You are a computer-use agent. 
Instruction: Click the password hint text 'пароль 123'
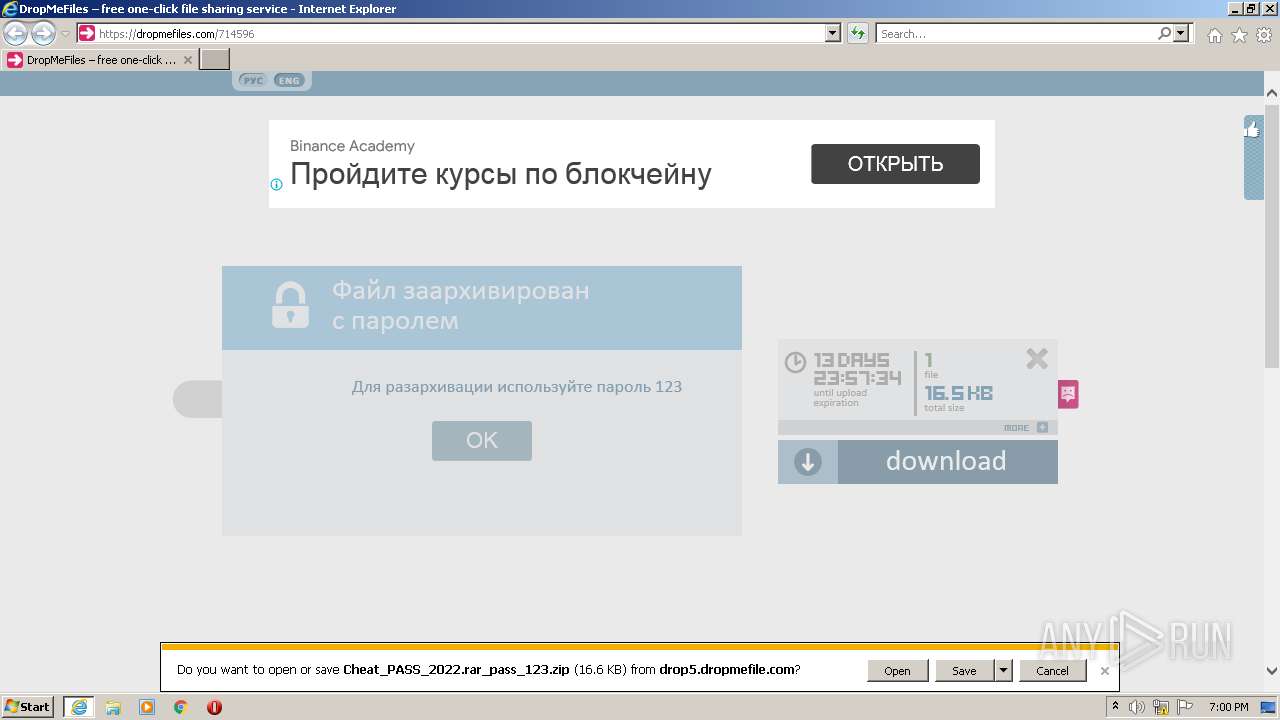click(x=639, y=386)
